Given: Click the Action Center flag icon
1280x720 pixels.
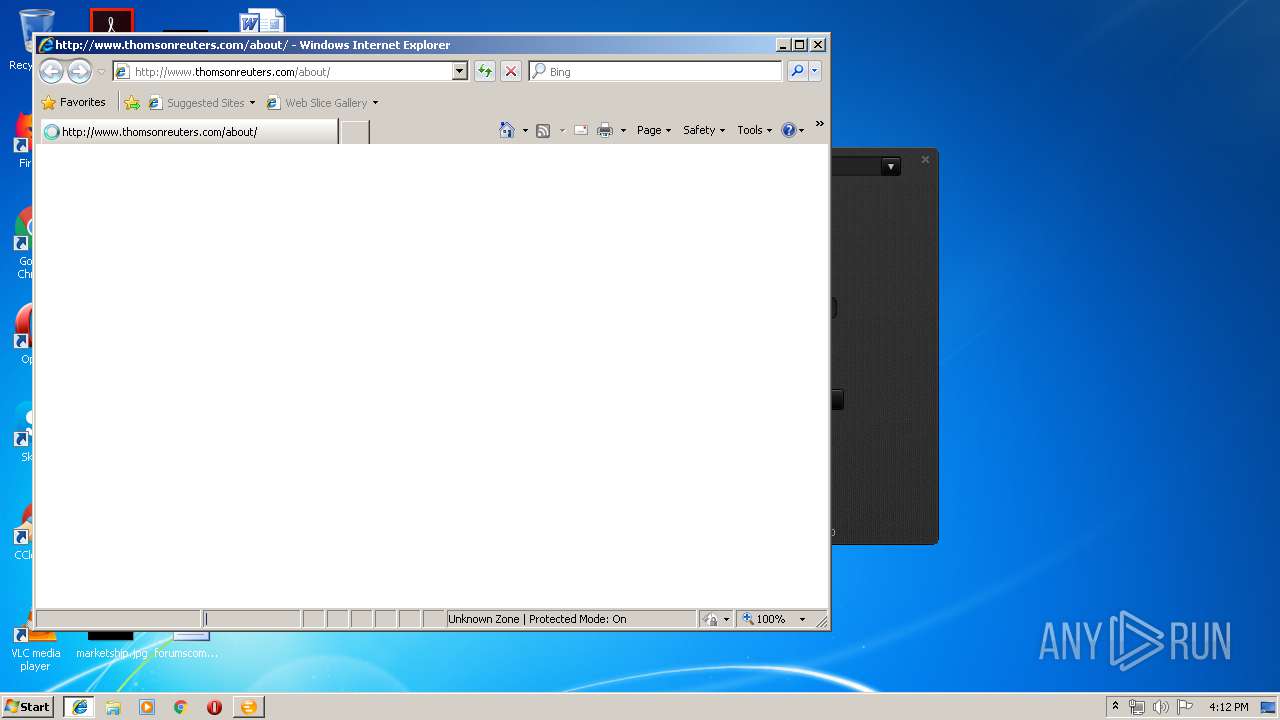Looking at the screenshot, I should tap(1185, 707).
